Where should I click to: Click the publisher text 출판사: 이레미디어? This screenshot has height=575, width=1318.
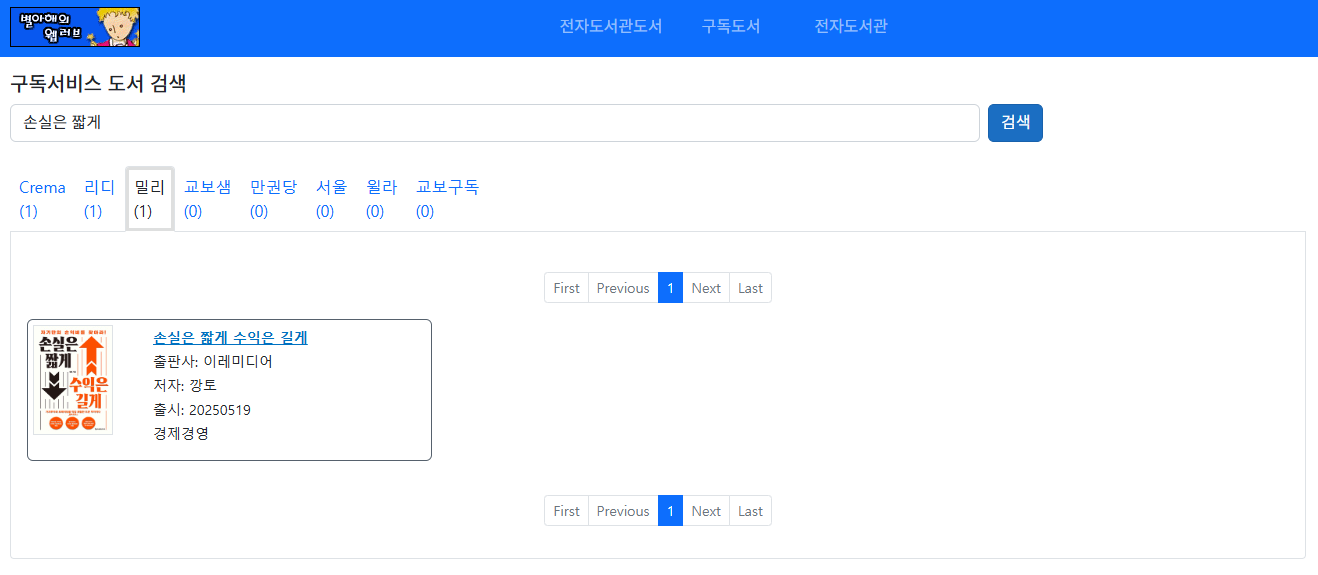coord(213,362)
